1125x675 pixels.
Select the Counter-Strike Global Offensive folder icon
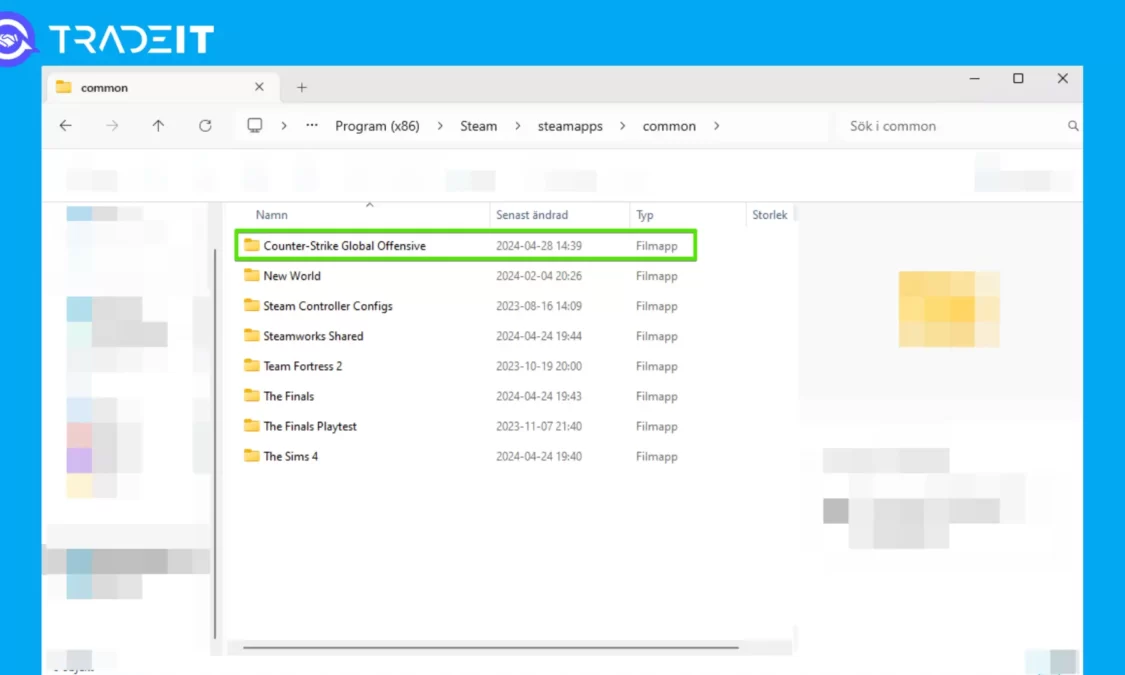click(251, 245)
